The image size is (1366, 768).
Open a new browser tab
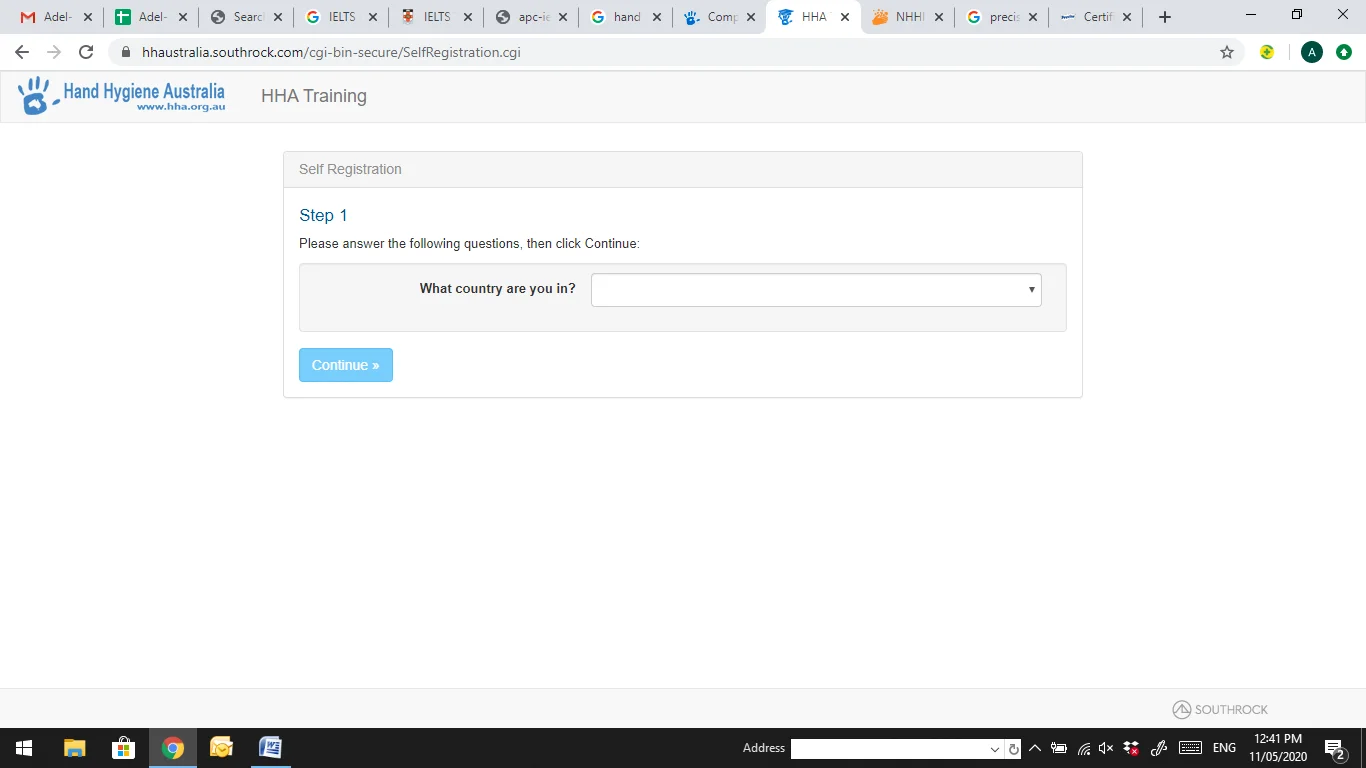(x=1164, y=17)
